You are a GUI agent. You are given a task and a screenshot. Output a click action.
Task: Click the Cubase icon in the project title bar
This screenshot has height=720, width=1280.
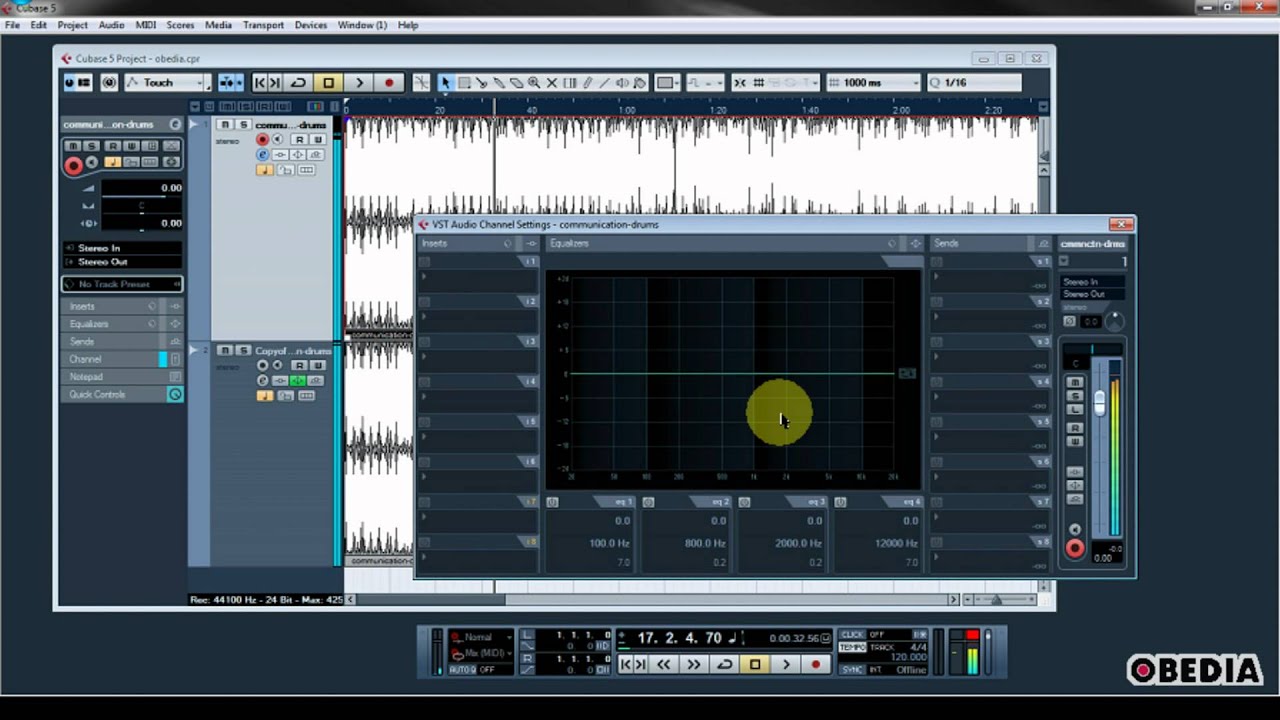pyautogui.click(x=66, y=59)
